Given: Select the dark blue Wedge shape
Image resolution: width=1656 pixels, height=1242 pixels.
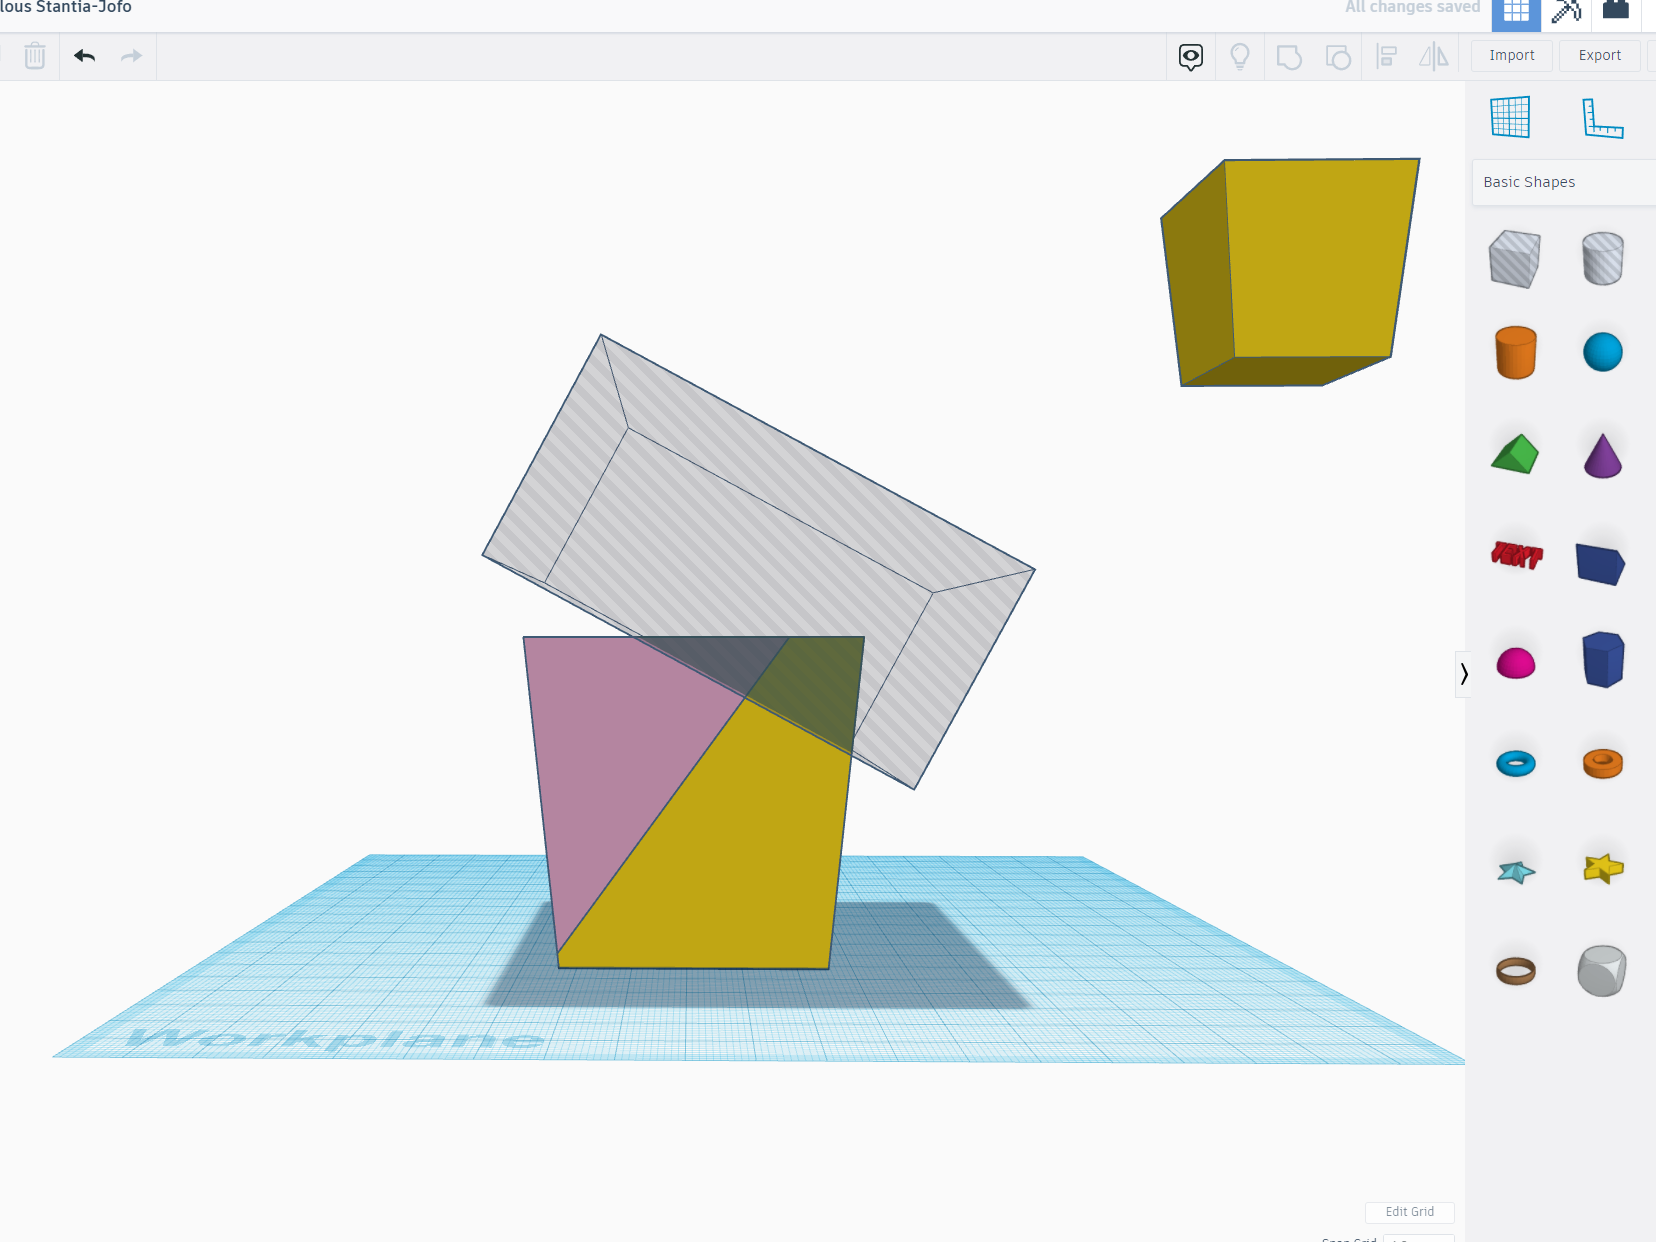Looking at the screenshot, I should [x=1600, y=564].
